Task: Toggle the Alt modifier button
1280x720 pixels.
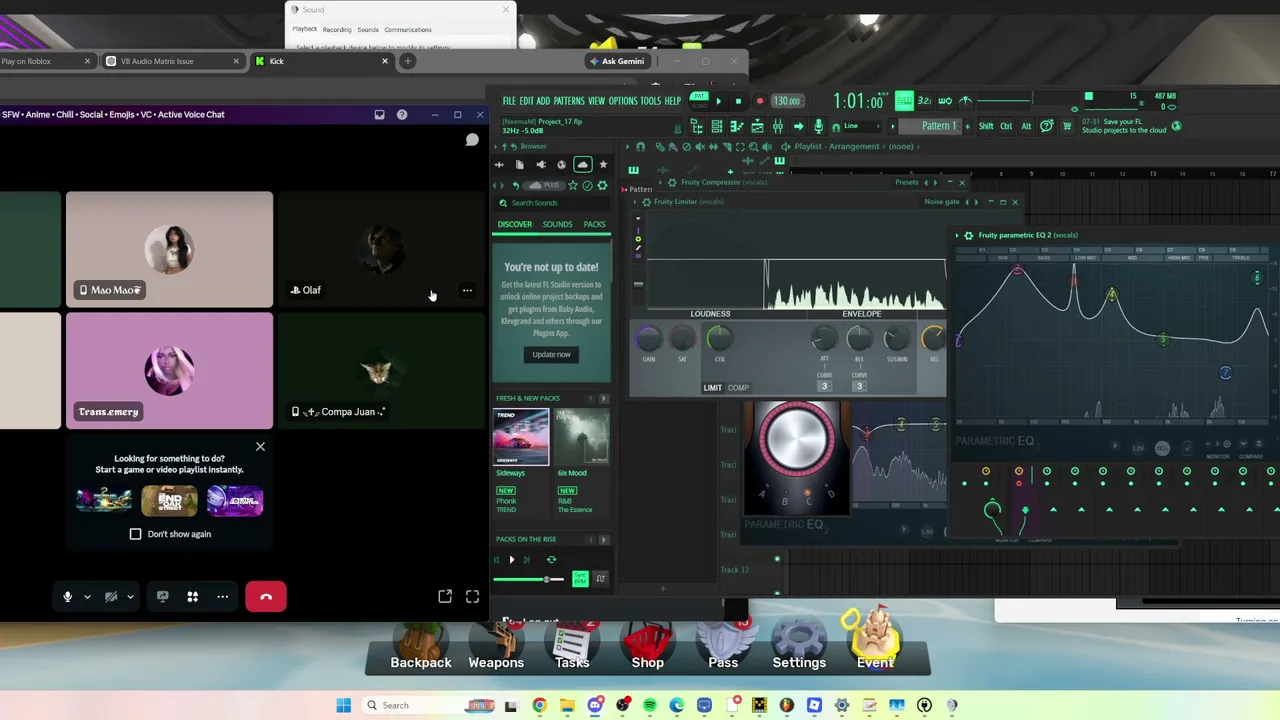Action: (x=1026, y=126)
